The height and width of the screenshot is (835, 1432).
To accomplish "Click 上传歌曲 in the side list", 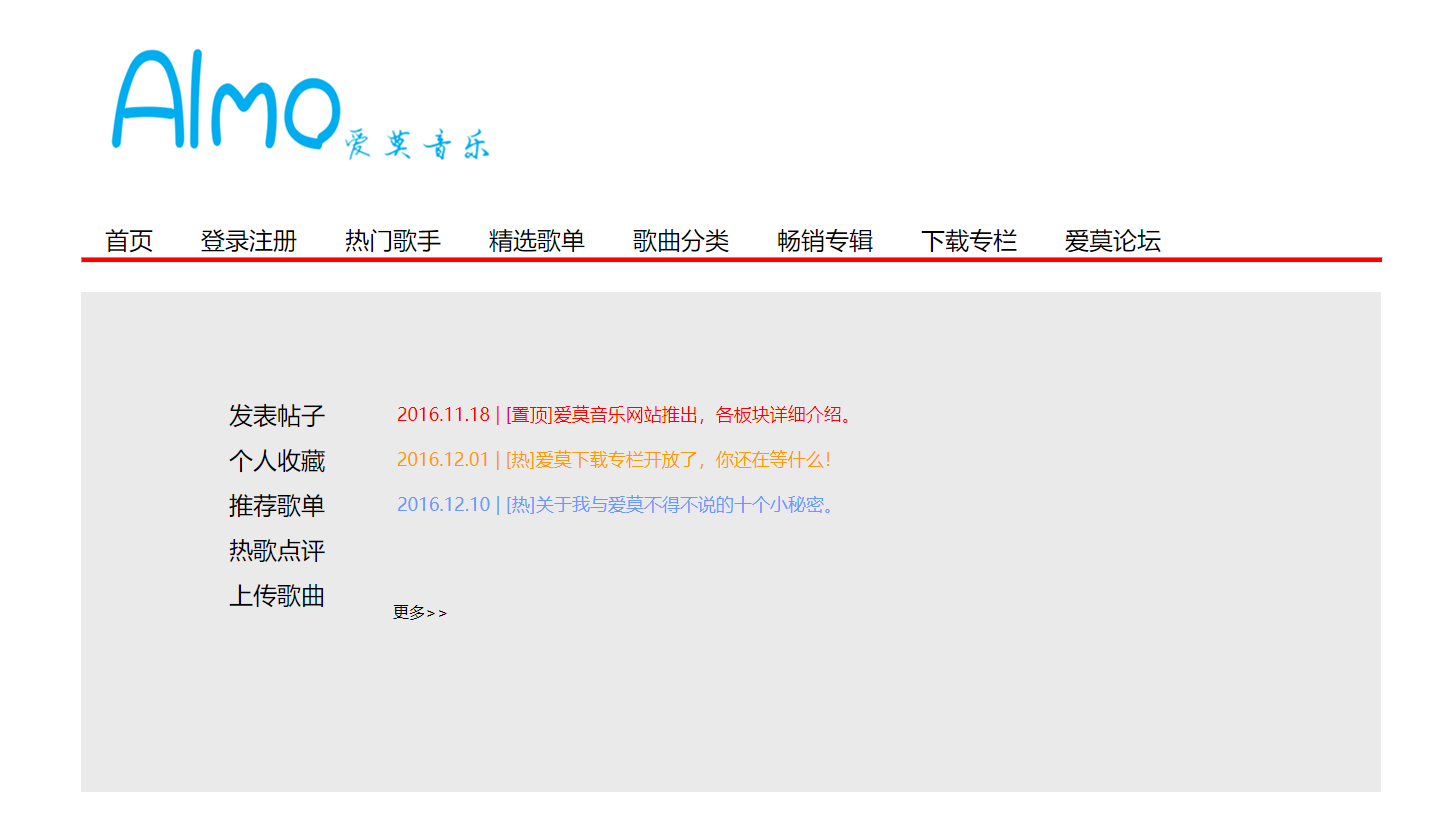I will [x=277, y=596].
